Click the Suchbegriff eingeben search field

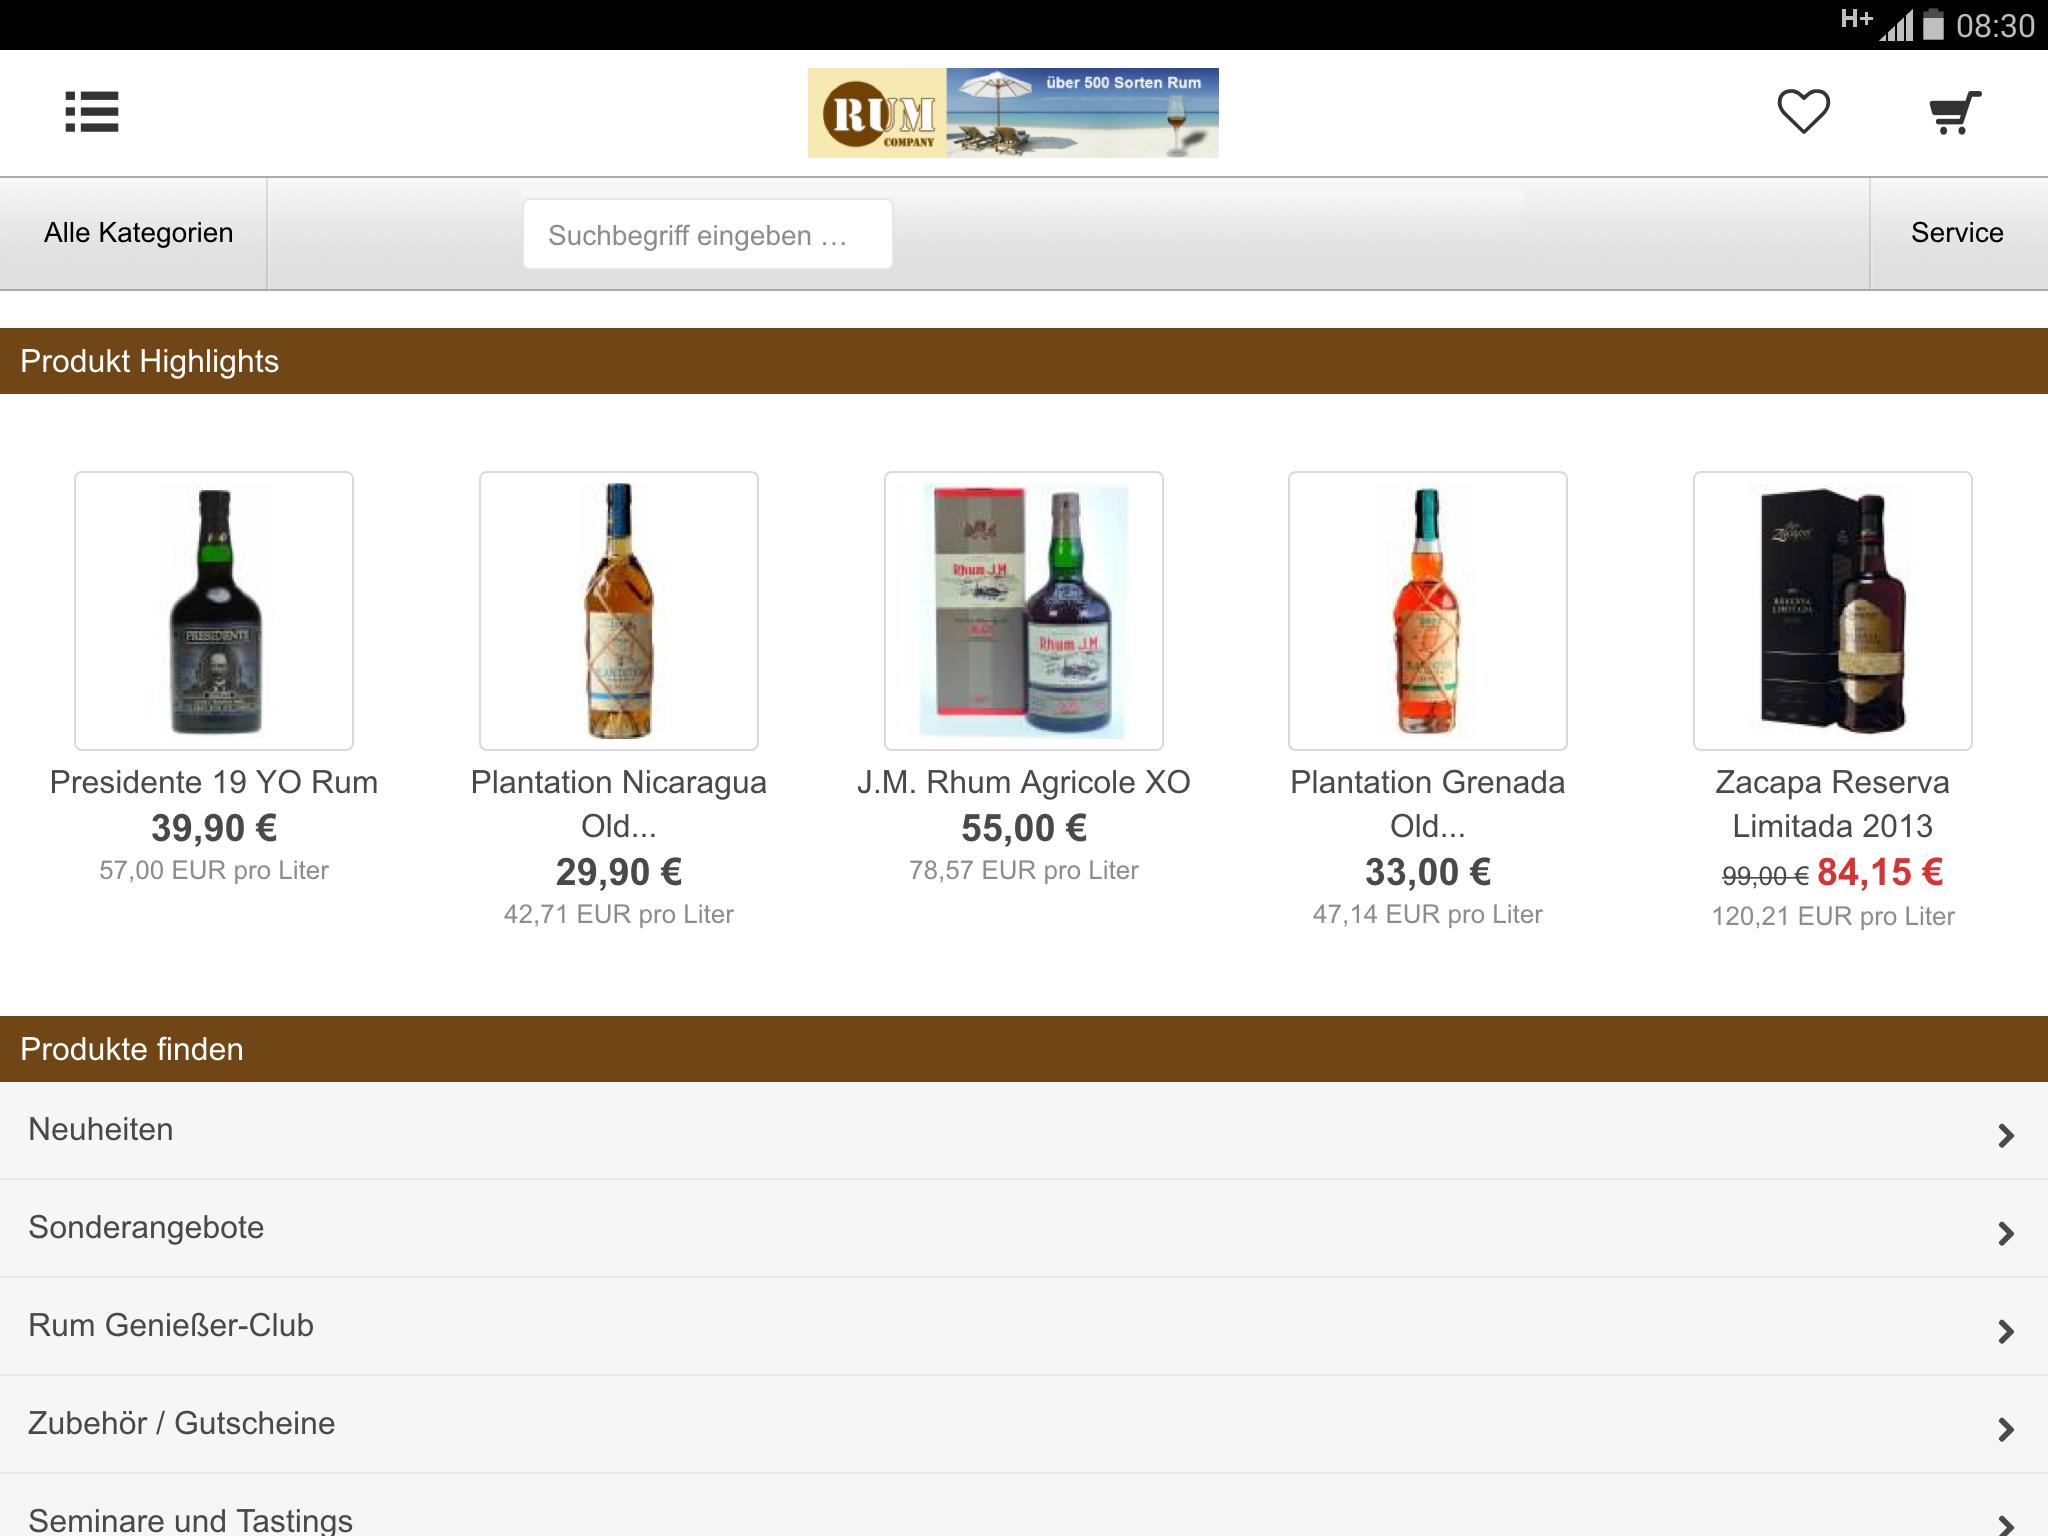[706, 232]
